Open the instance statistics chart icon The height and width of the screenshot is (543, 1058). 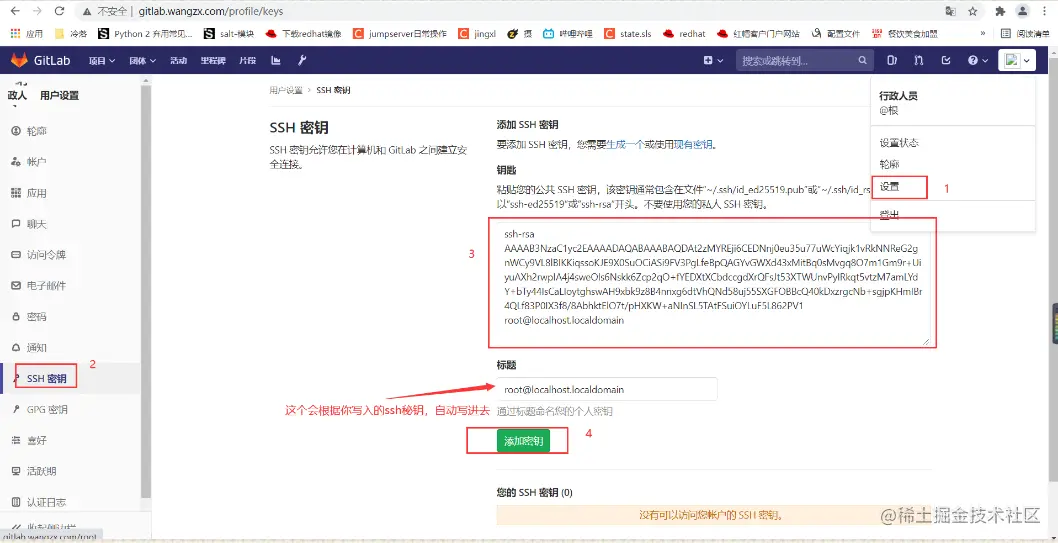coord(275,60)
